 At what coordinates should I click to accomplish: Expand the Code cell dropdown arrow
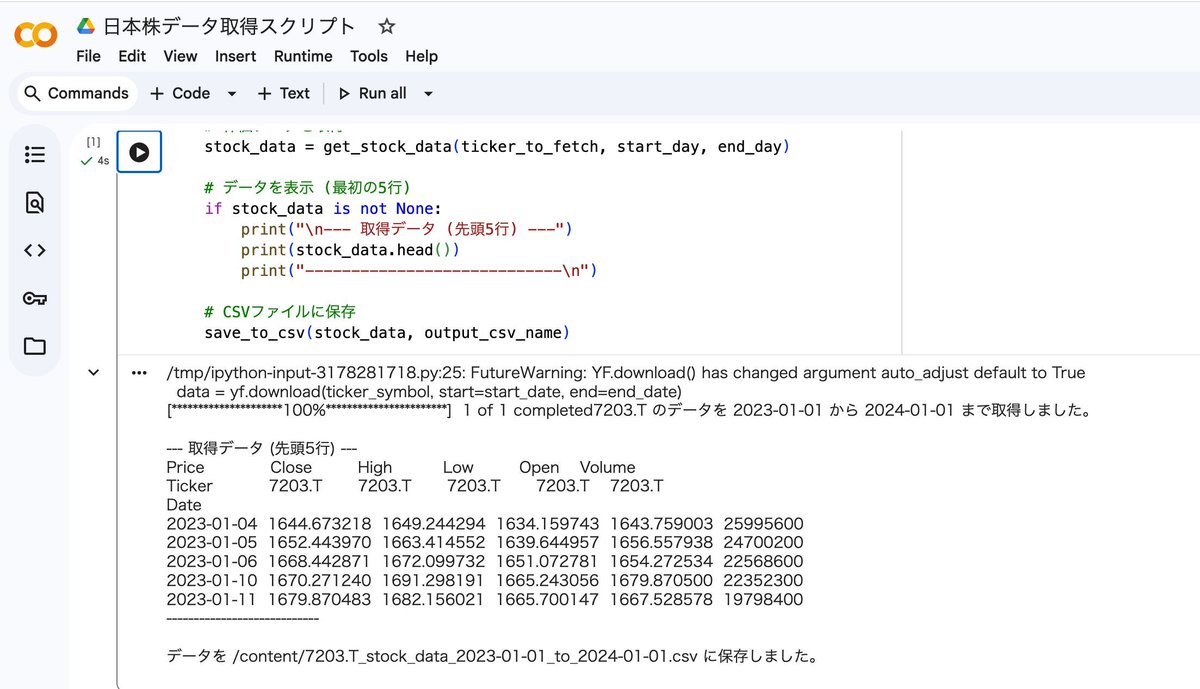(232, 93)
